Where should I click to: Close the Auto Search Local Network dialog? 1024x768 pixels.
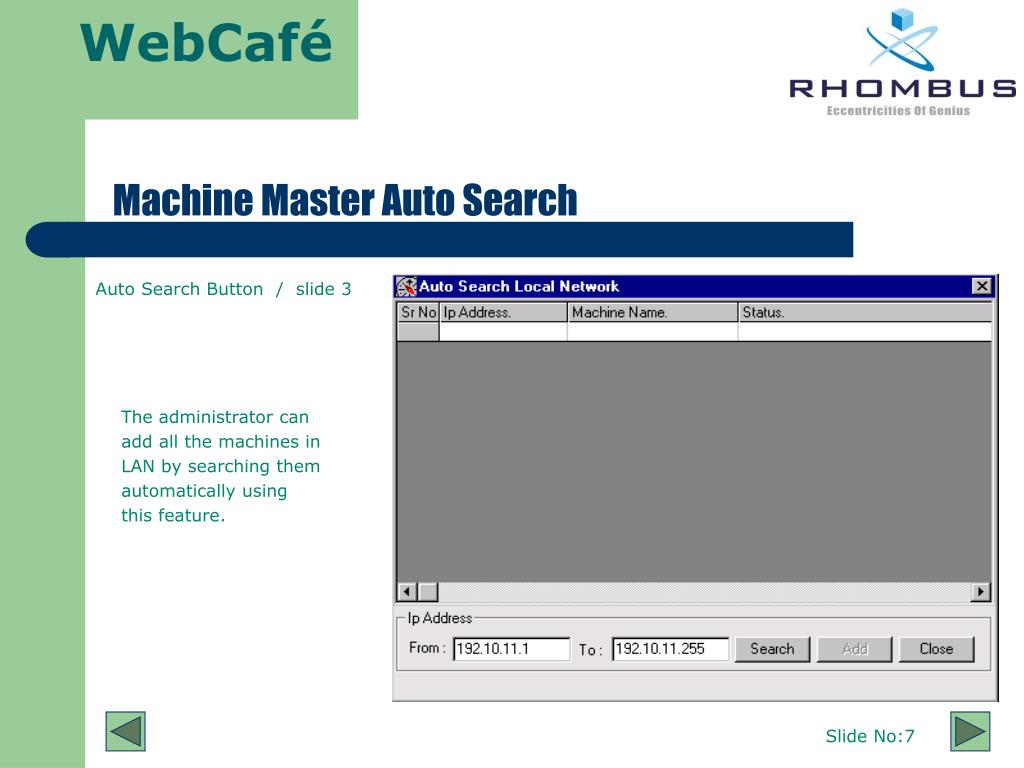982,286
